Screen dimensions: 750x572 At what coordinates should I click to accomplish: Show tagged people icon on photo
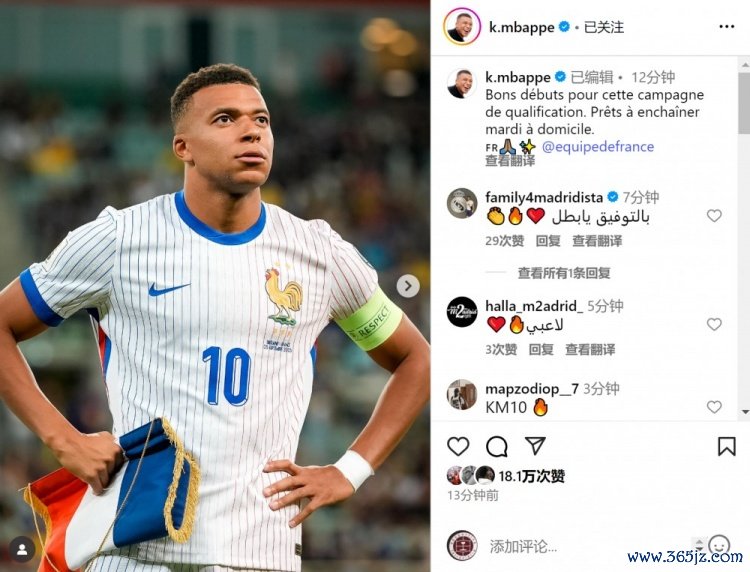pyautogui.click(x=22, y=549)
